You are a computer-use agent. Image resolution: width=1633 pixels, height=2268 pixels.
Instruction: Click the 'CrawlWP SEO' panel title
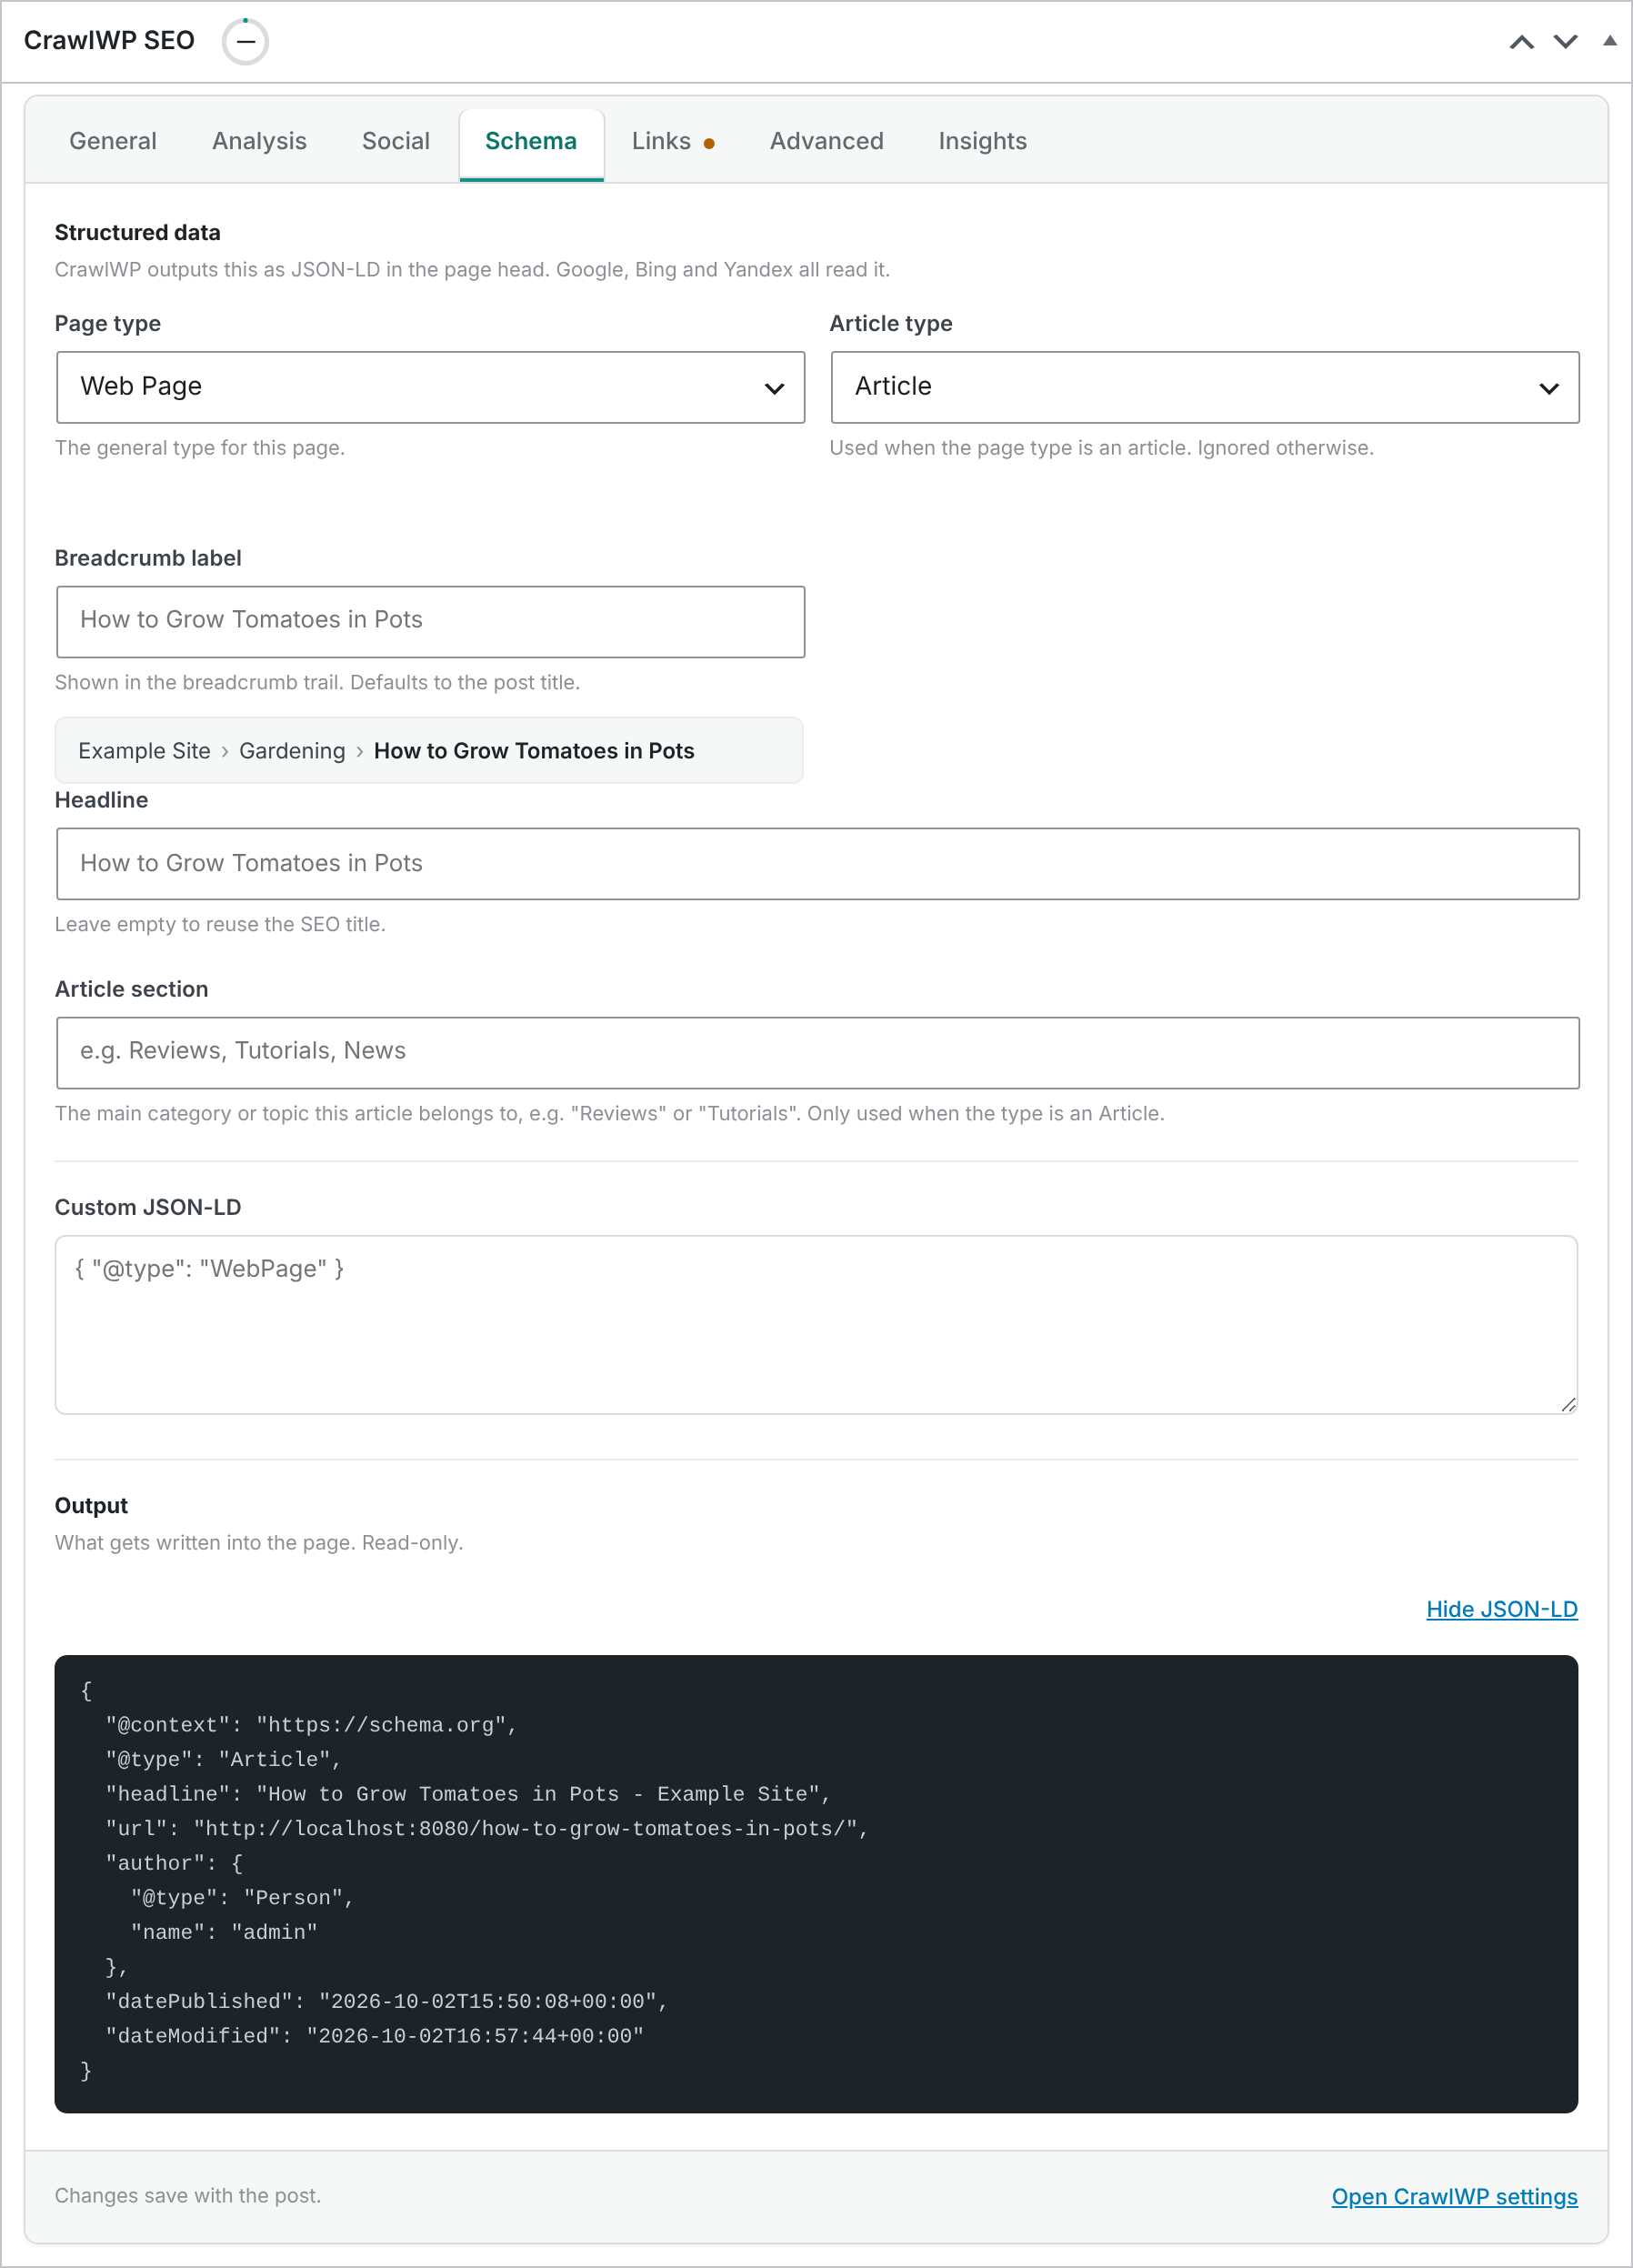tap(109, 41)
